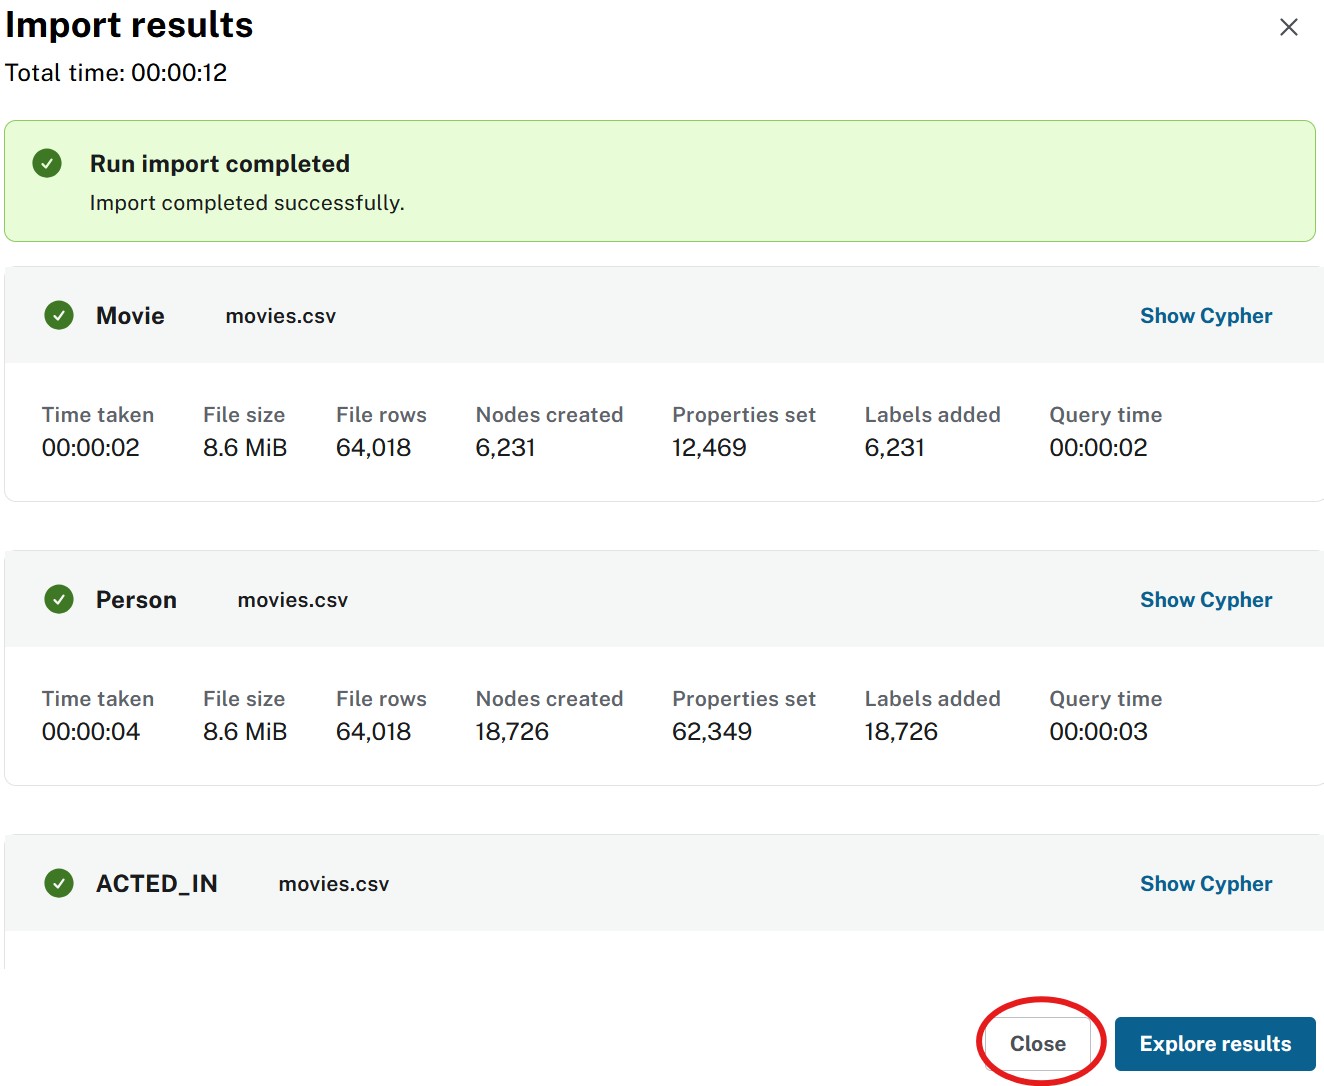Select the ACTED_IN section header
The height and width of the screenshot is (1086, 1324).
[157, 883]
